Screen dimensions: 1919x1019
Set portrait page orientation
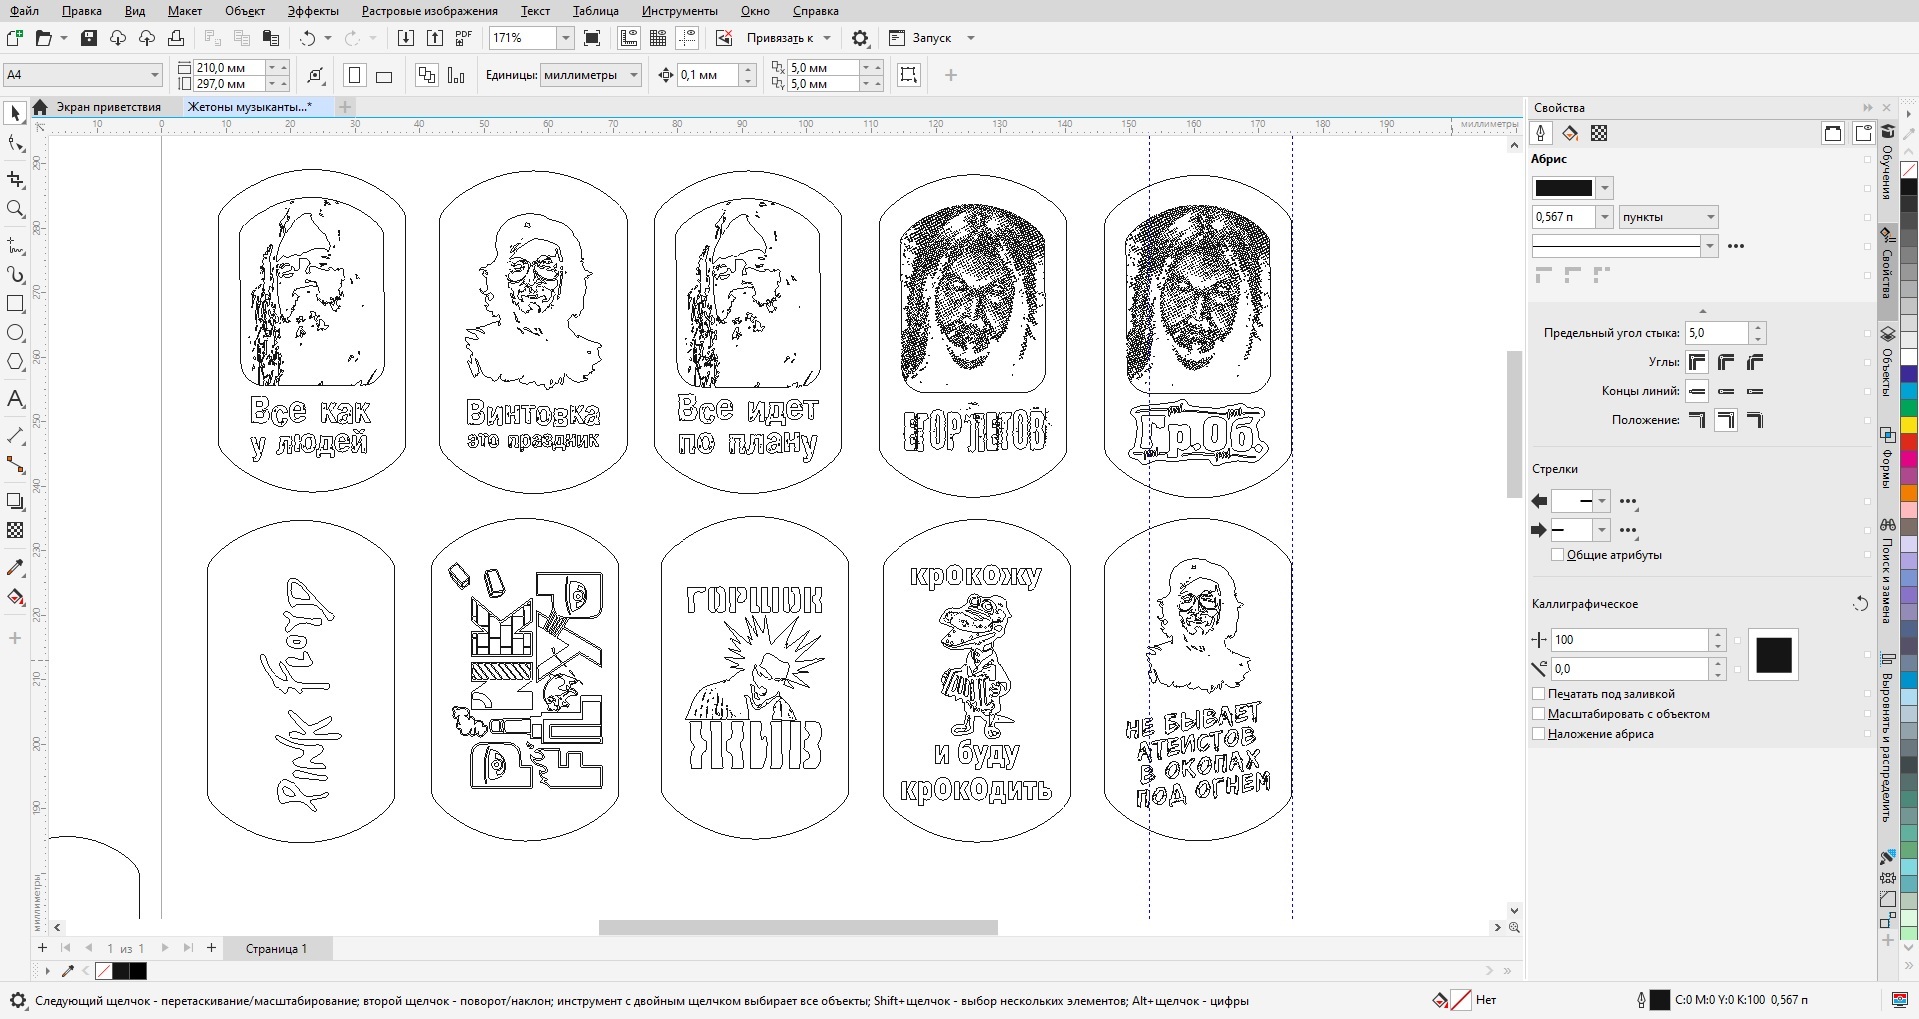click(355, 75)
